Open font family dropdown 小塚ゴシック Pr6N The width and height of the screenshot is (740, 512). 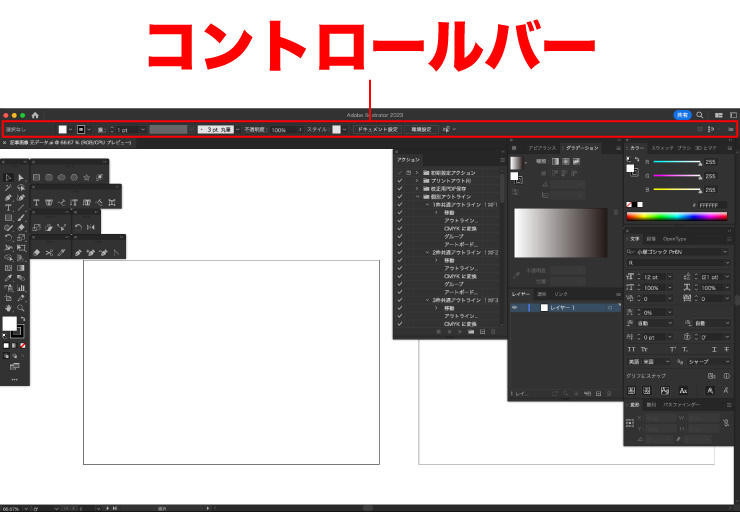coord(726,252)
